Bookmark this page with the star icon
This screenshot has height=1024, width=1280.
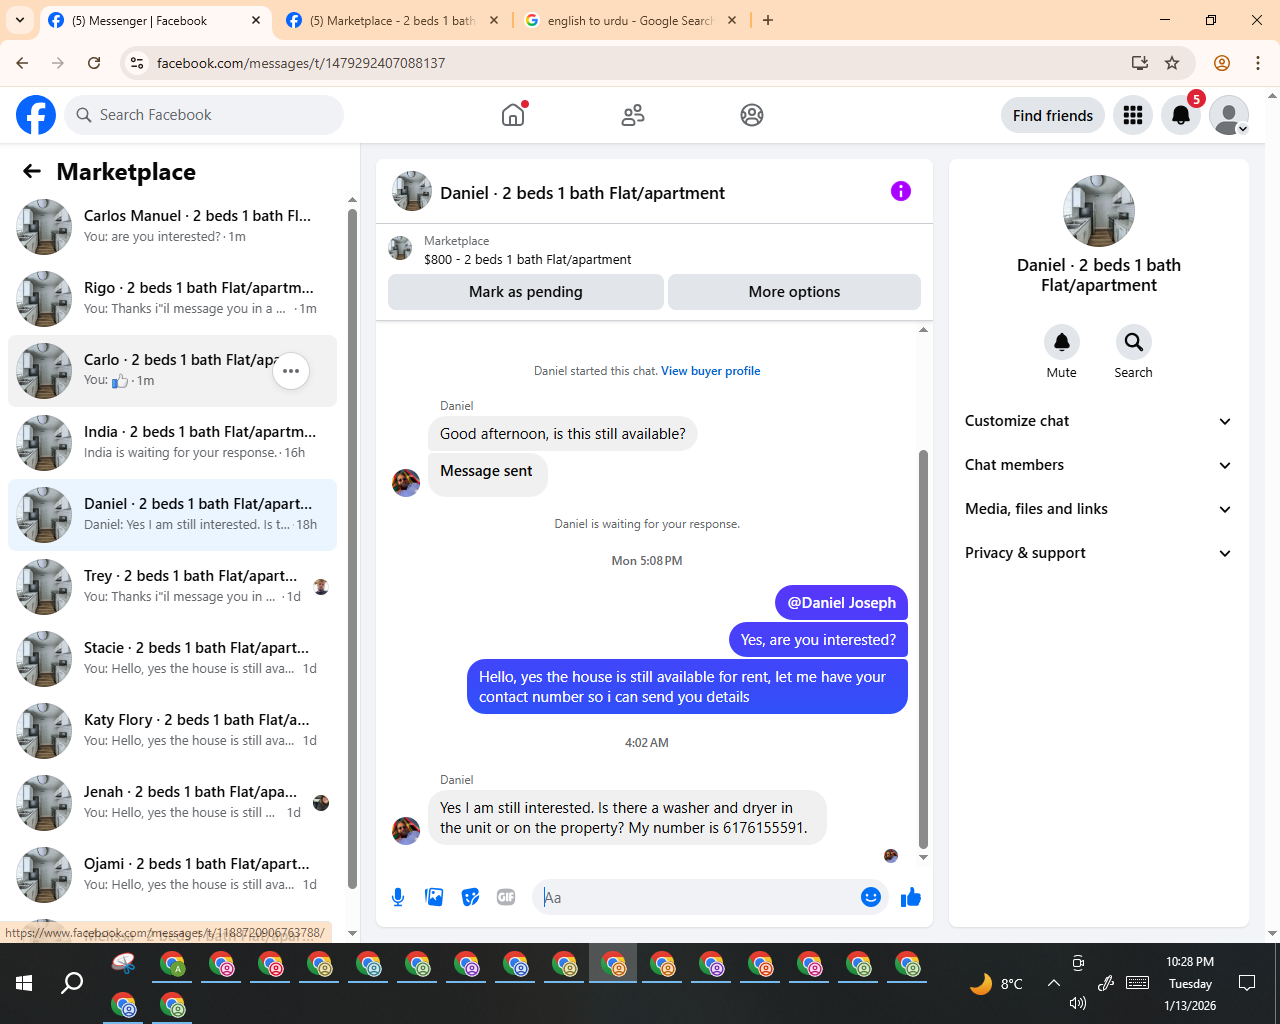[x=1172, y=63]
